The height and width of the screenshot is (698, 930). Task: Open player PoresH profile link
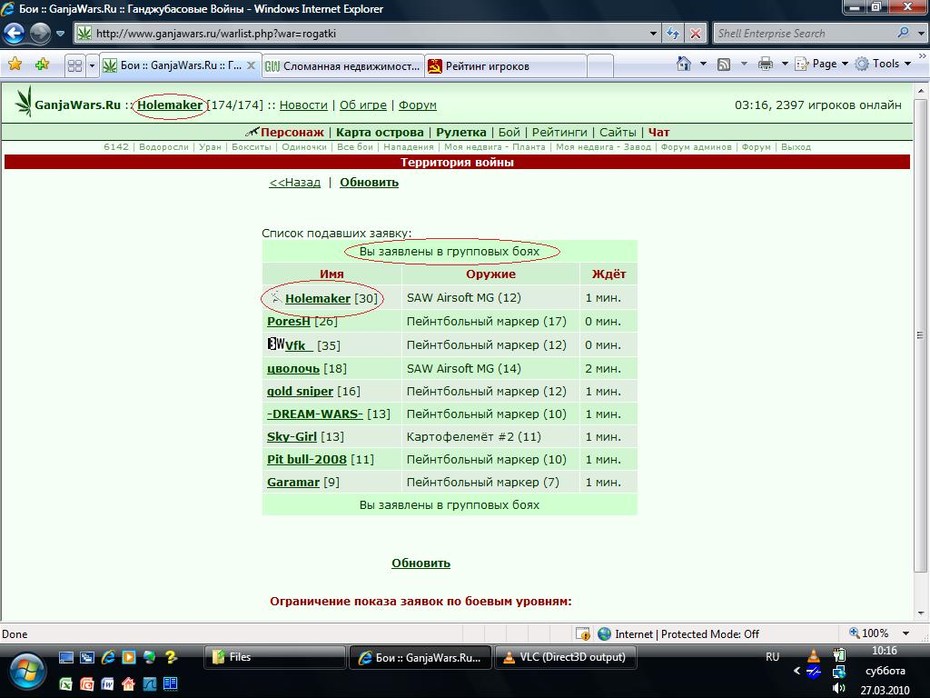point(288,321)
